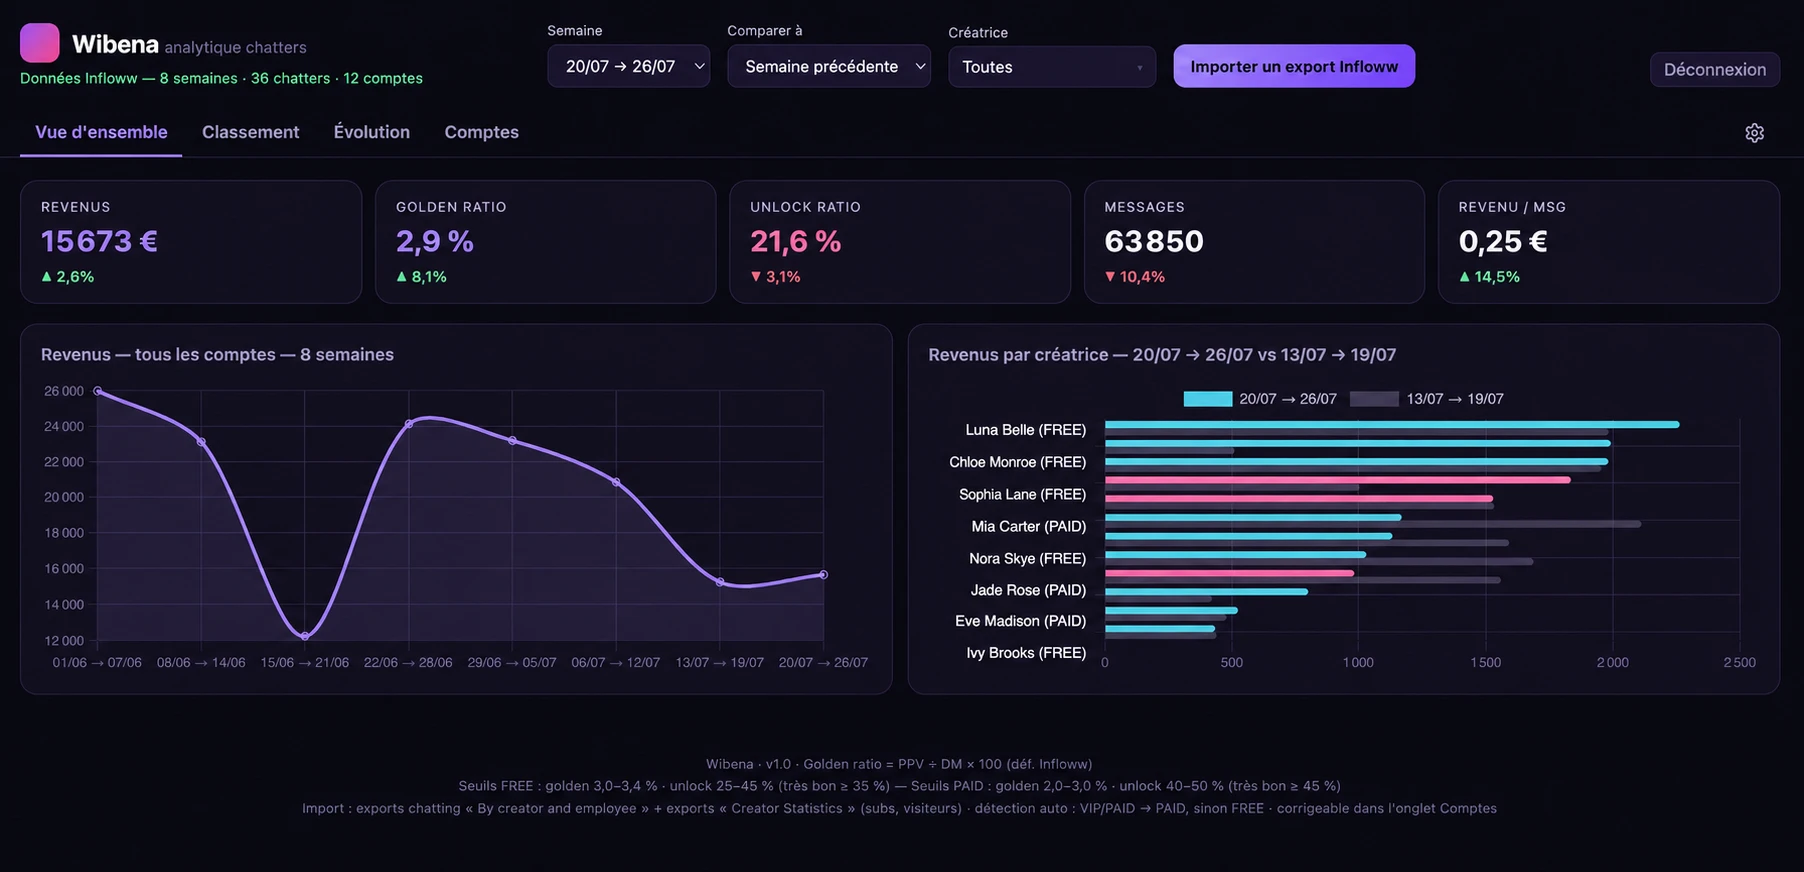Open the Semaine 20/07 → 26/07 dropdown

(629, 66)
